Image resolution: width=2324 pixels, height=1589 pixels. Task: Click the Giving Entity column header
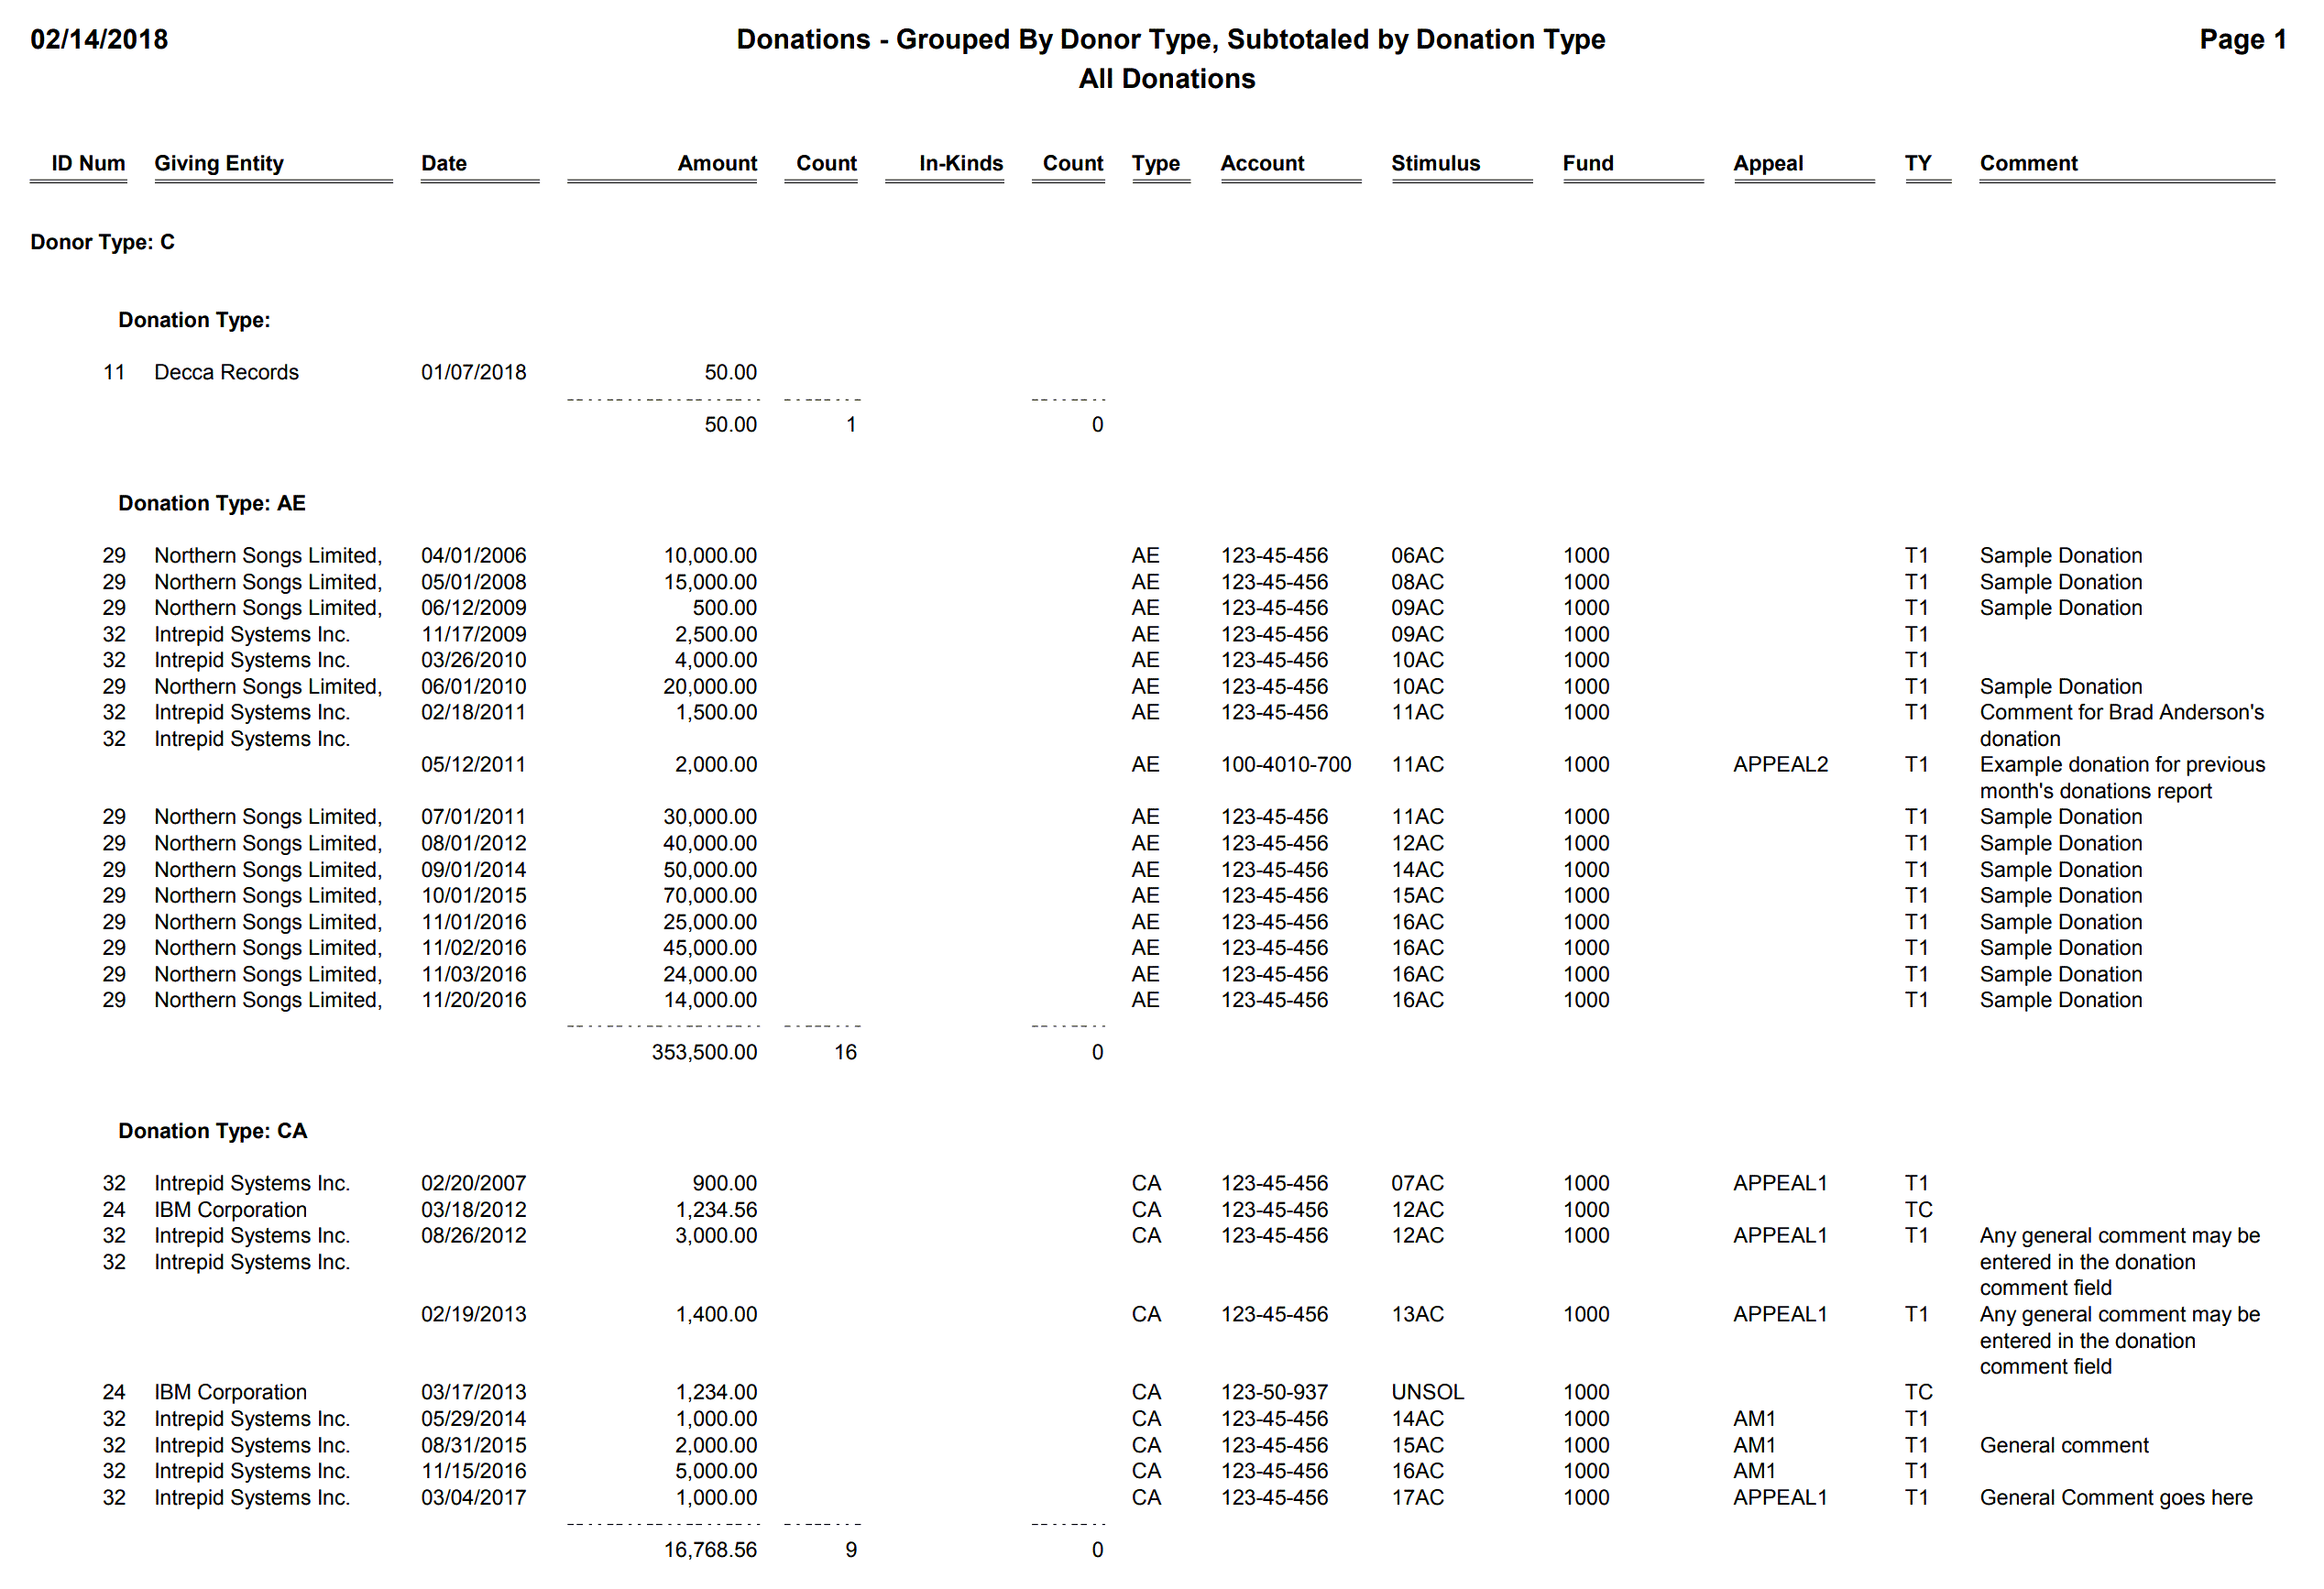219,163
